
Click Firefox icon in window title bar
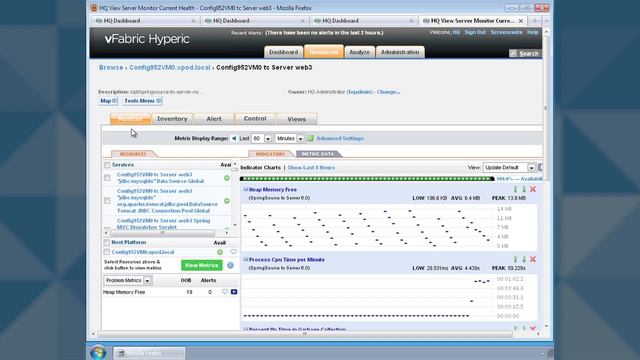94,8
